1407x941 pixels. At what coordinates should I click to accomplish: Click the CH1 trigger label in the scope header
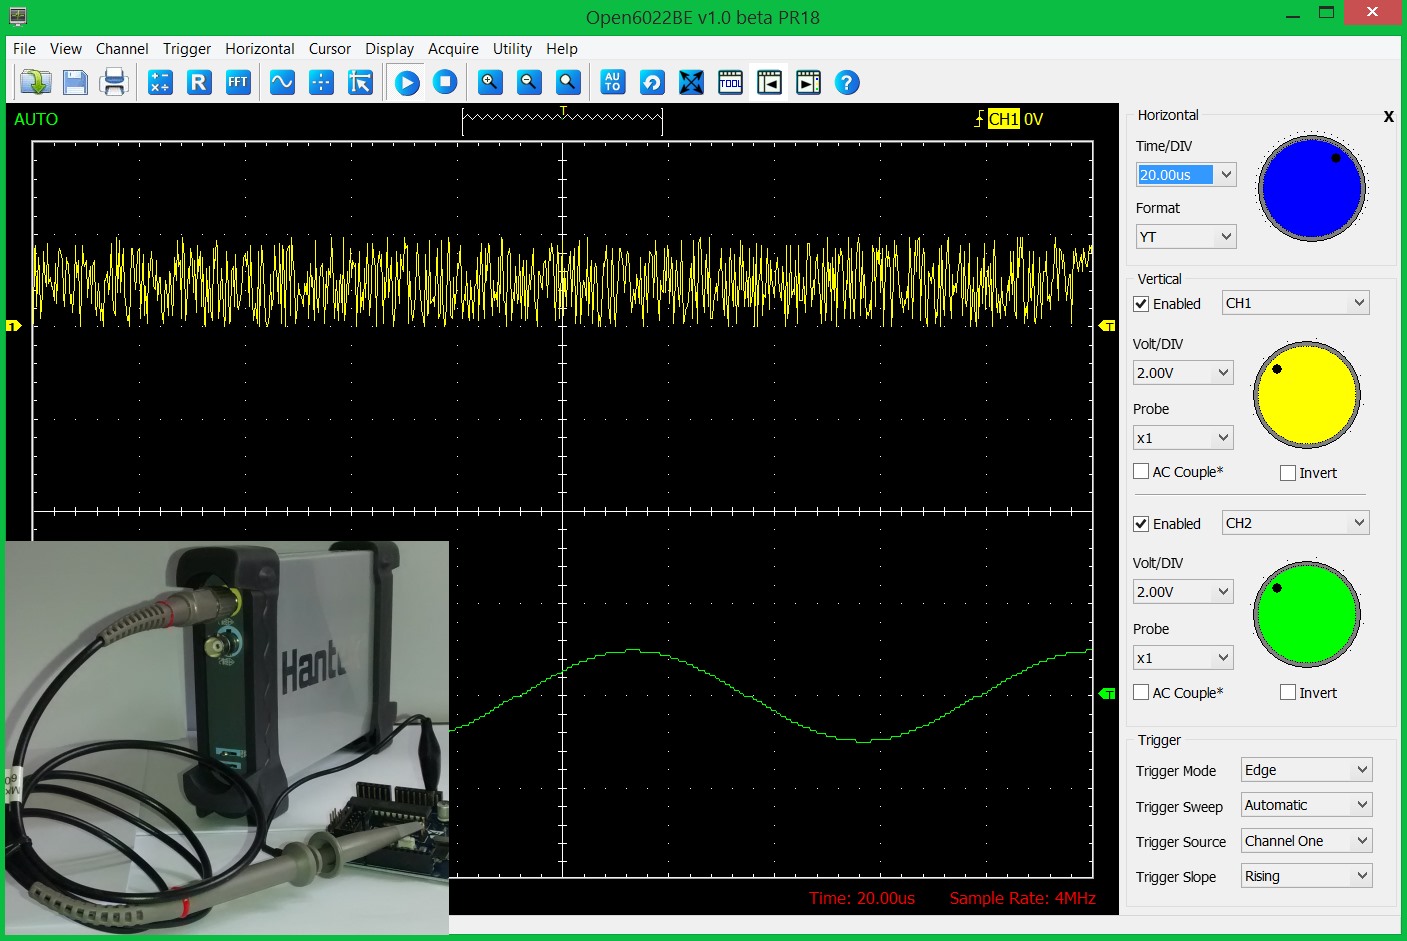tap(1003, 119)
